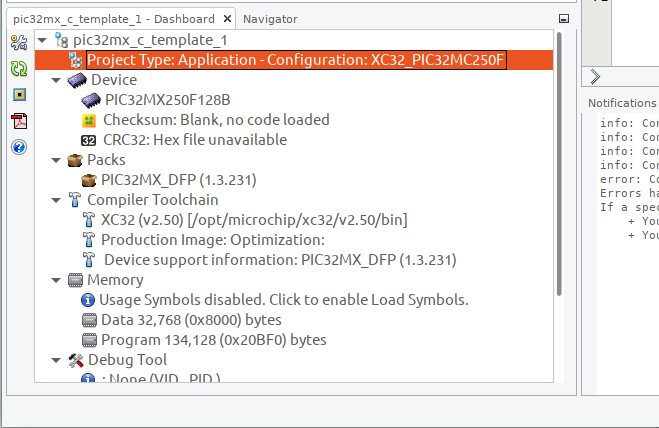Click the chip icon next to PIC32MX250F128B

click(x=91, y=100)
